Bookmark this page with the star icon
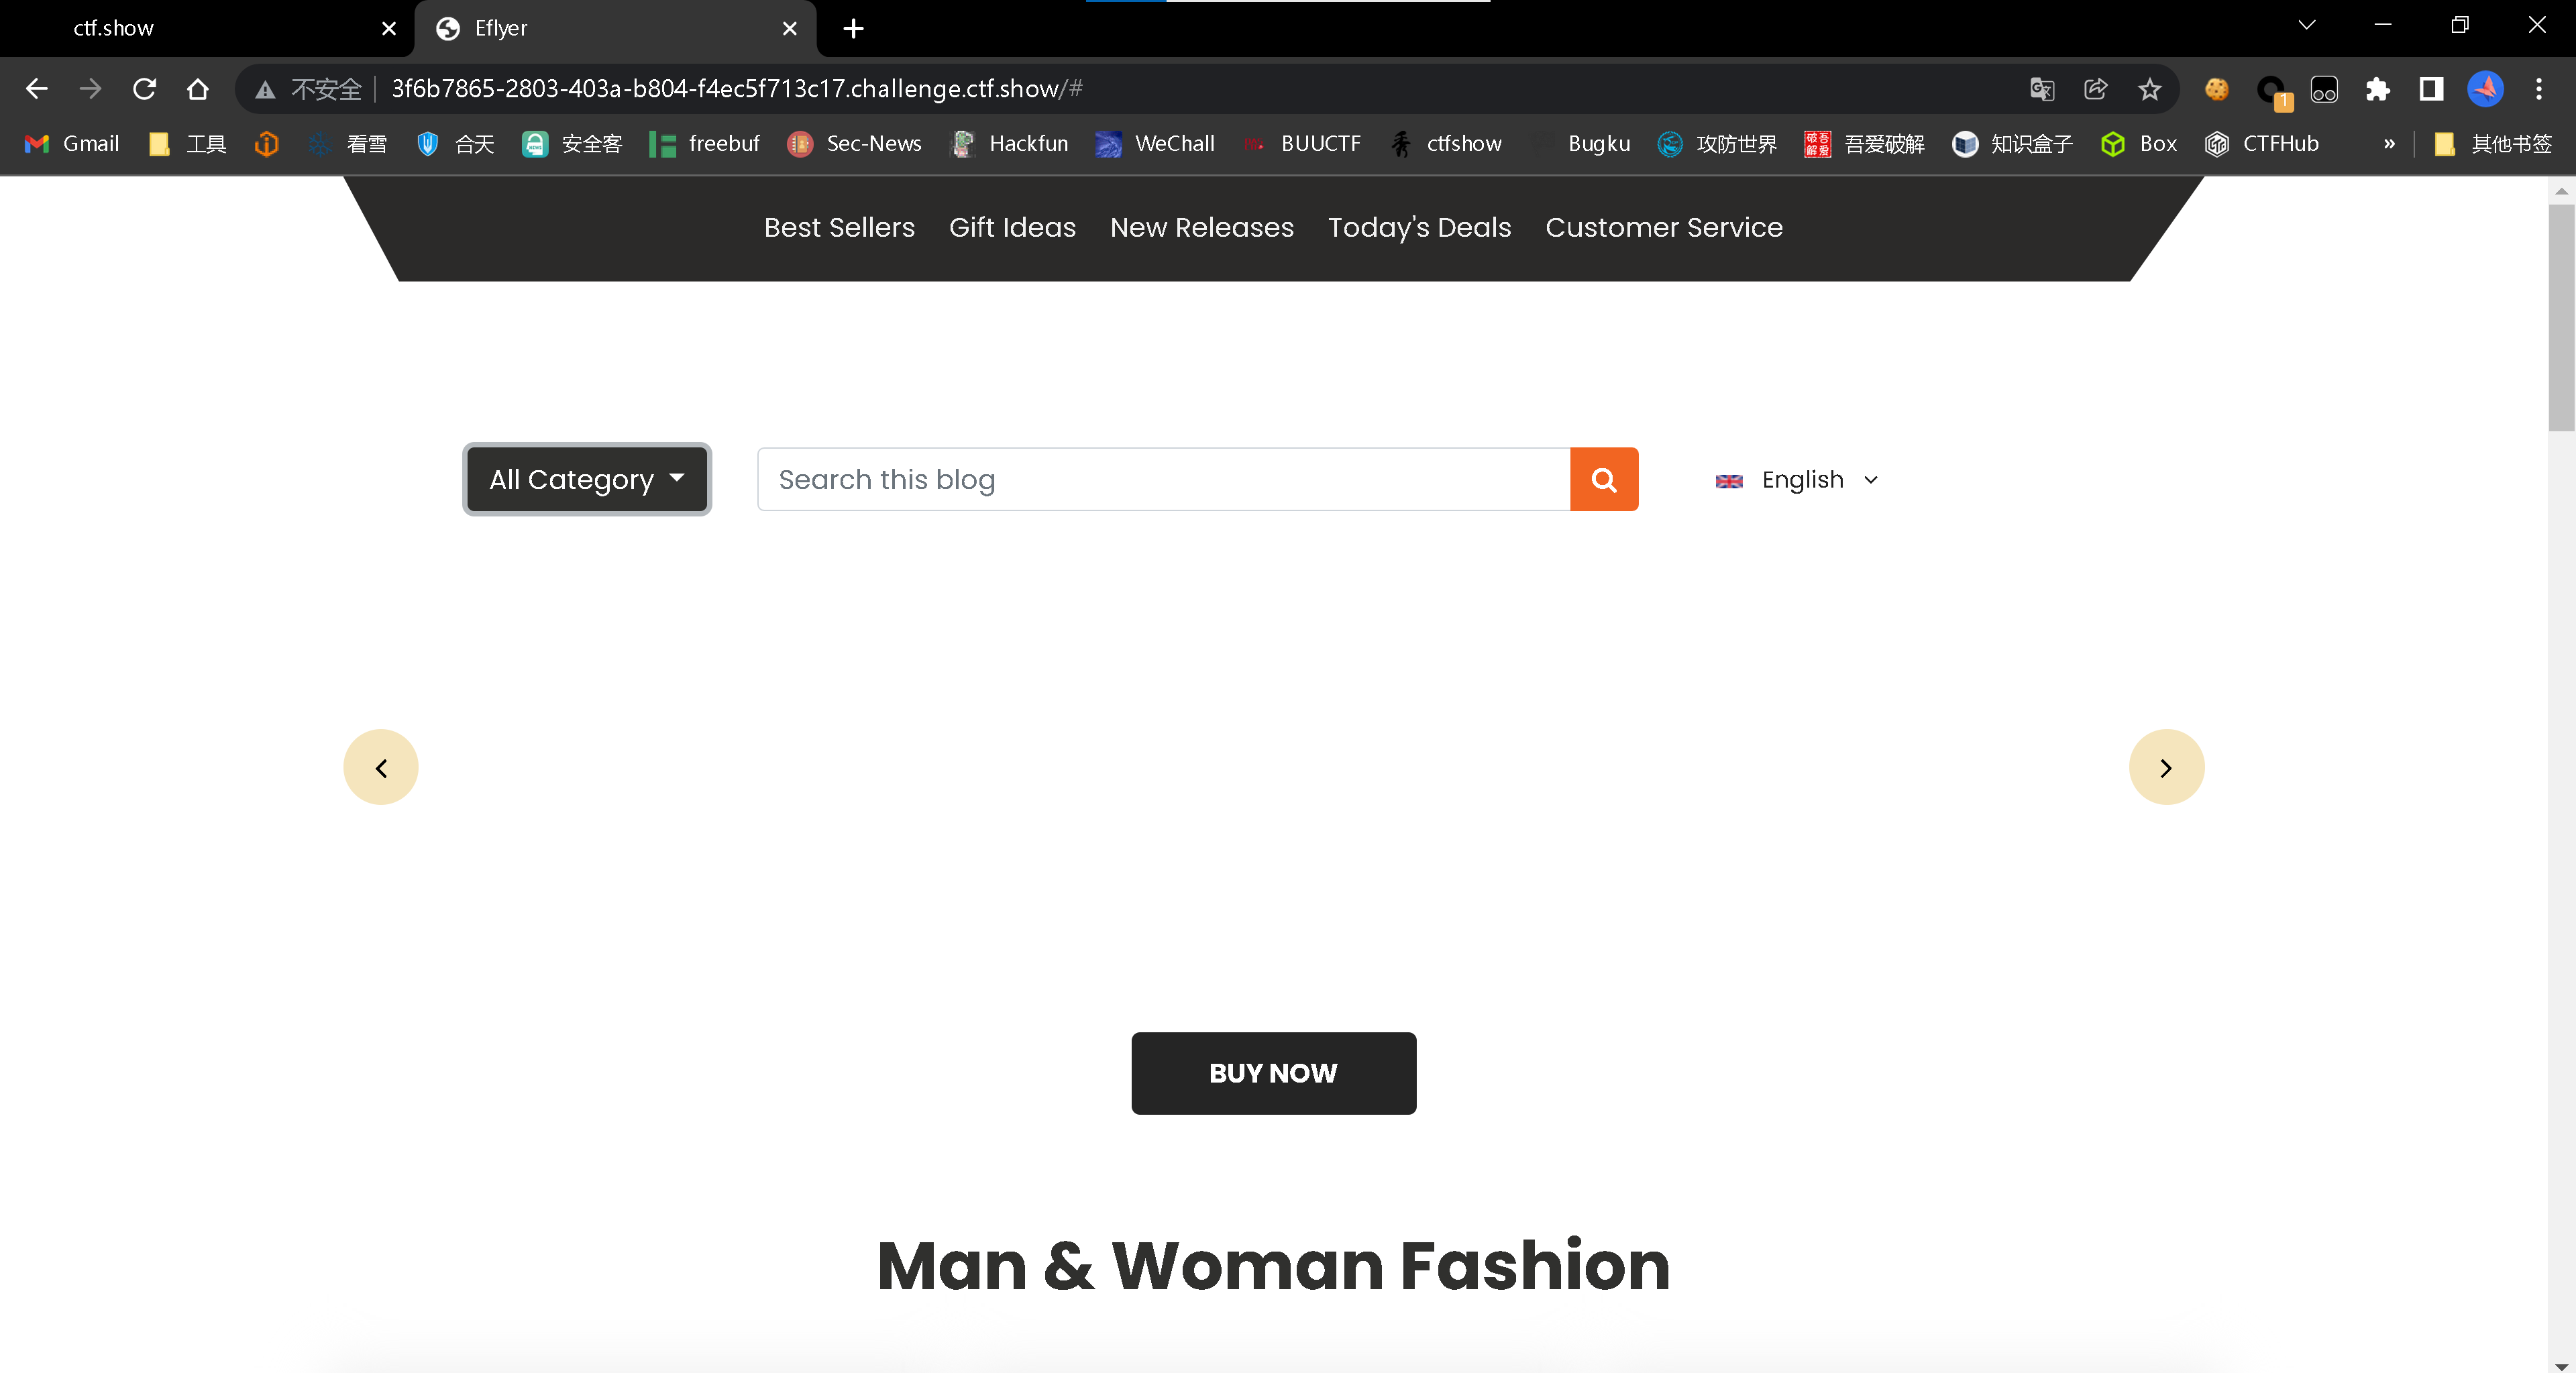Viewport: 2576px width, 1373px height. pyautogui.click(x=2149, y=89)
